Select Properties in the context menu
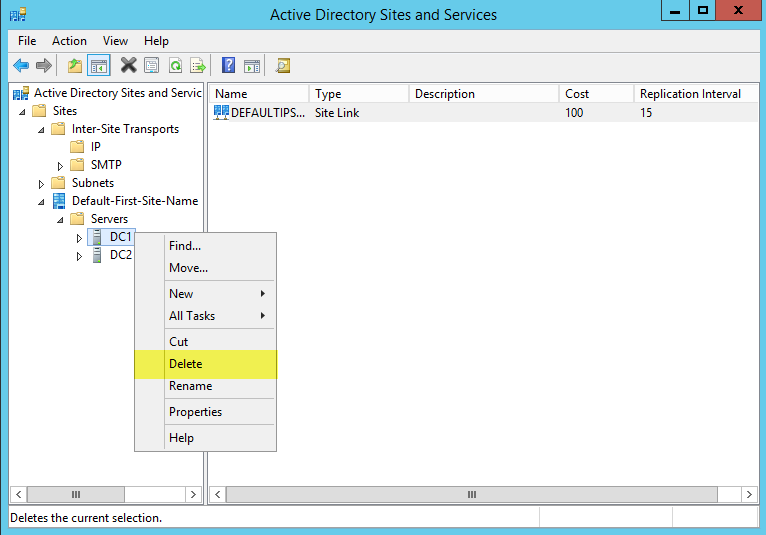The width and height of the screenshot is (766, 535). [x=195, y=412]
